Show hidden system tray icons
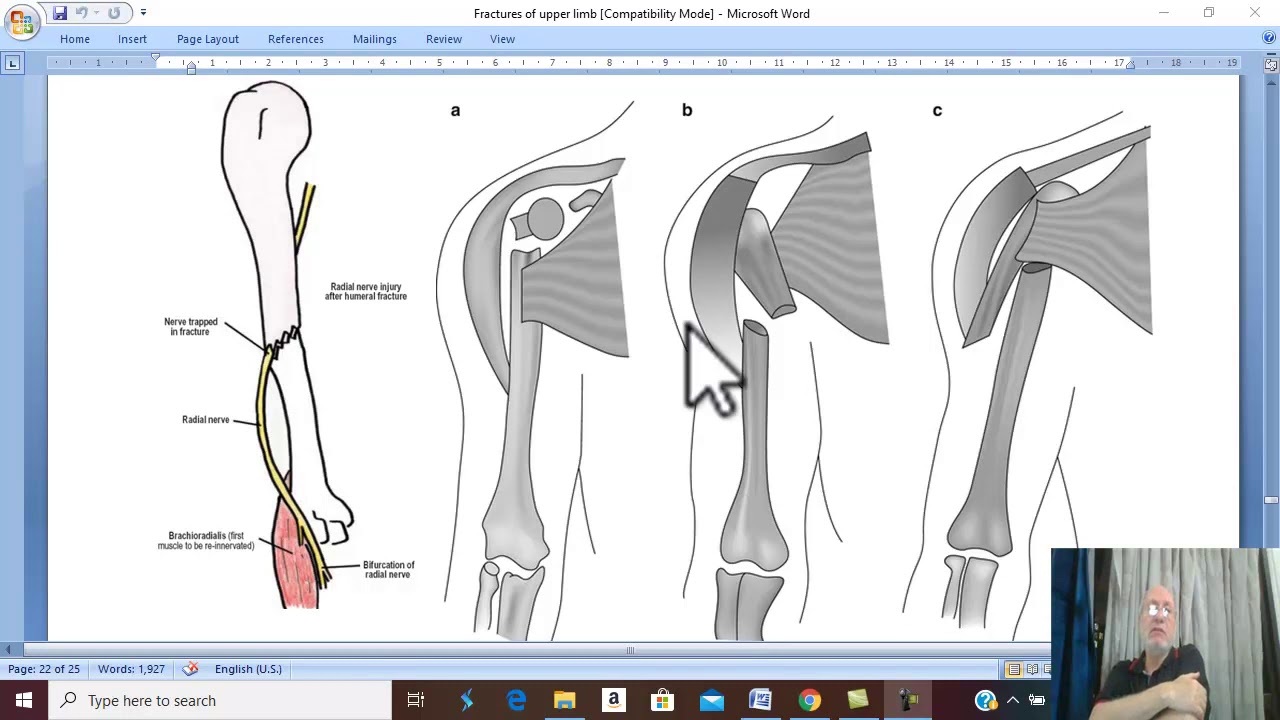This screenshot has width=1280, height=720. pyautogui.click(x=1012, y=700)
